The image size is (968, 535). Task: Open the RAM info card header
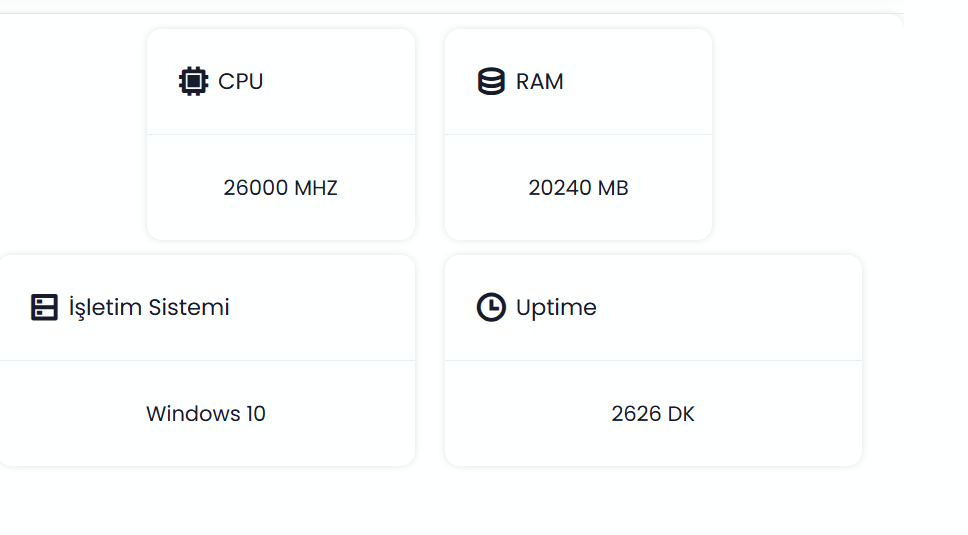pos(578,81)
